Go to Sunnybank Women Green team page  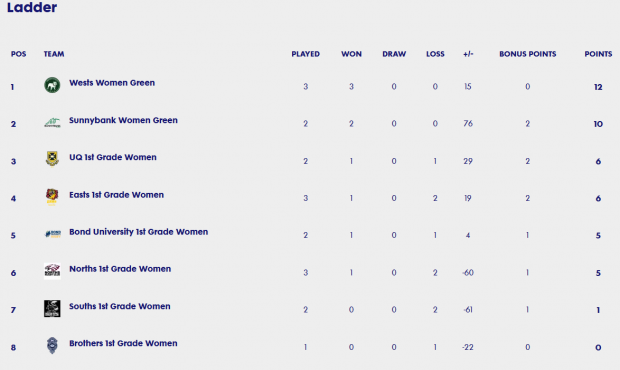pyautogui.click(x=123, y=120)
